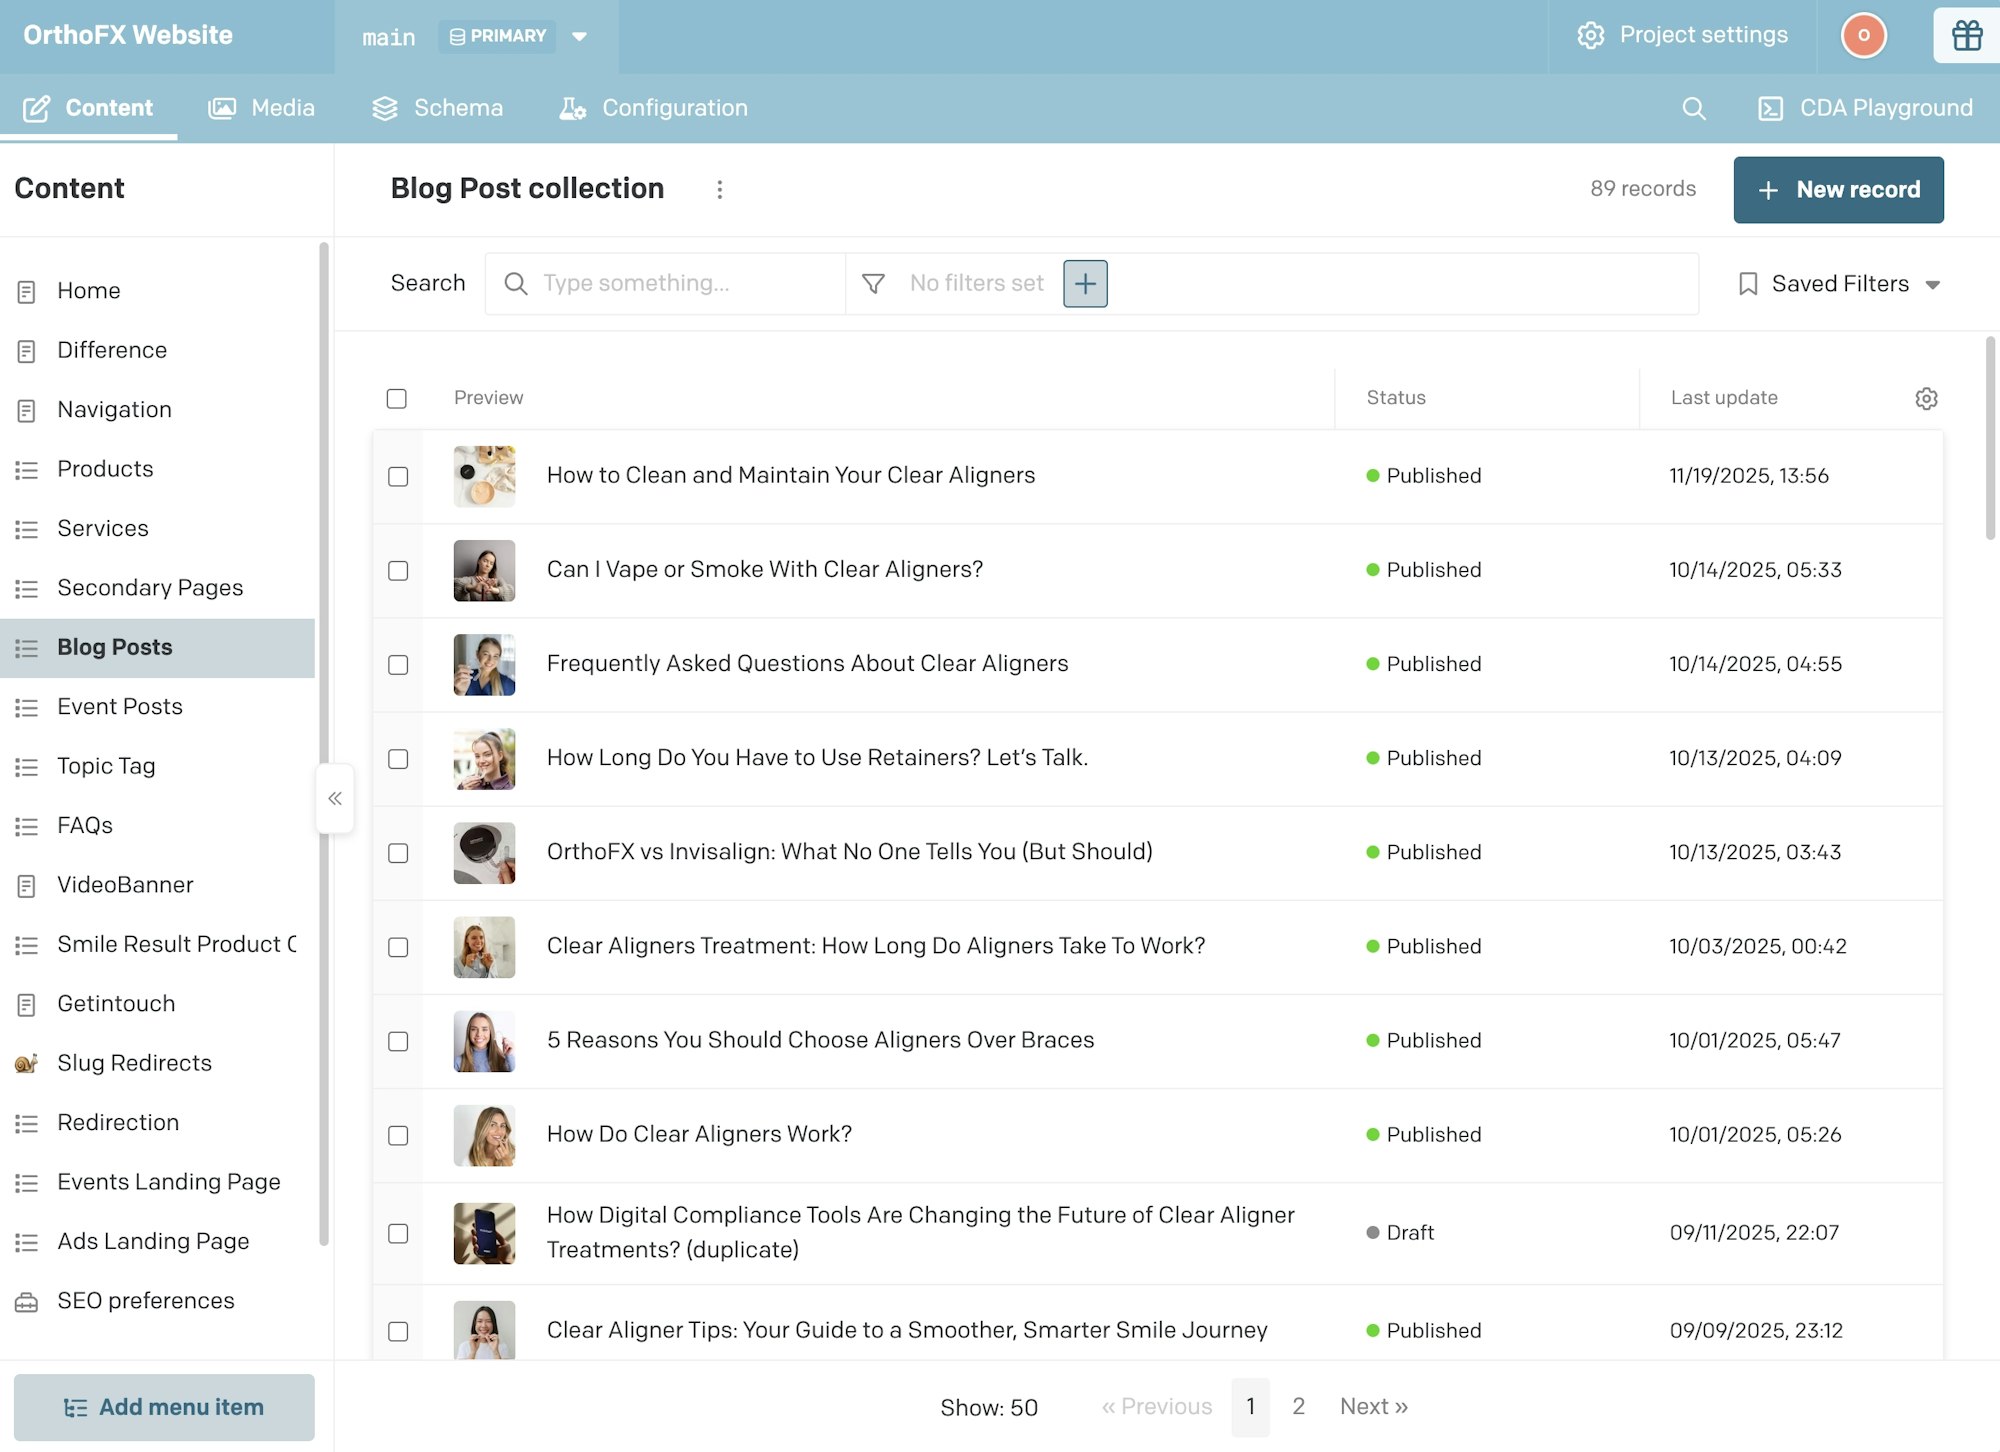The width and height of the screenshot is (2000, 1452).
Task: Click the add filter plus icon
Action: click(1085, 284)
